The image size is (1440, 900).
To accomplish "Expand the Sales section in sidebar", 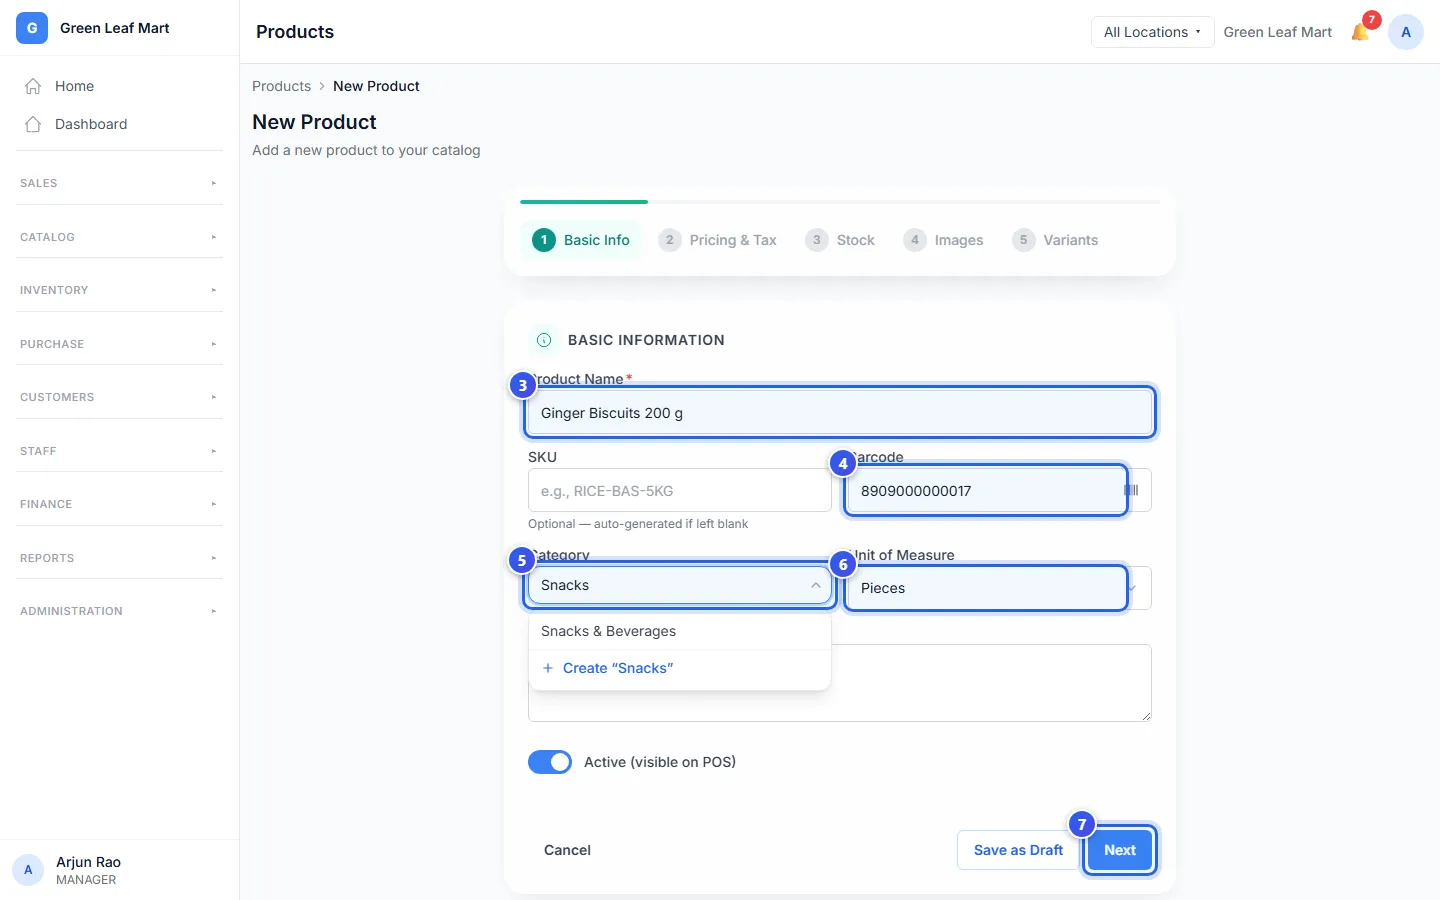I will [x=120, y=183].
